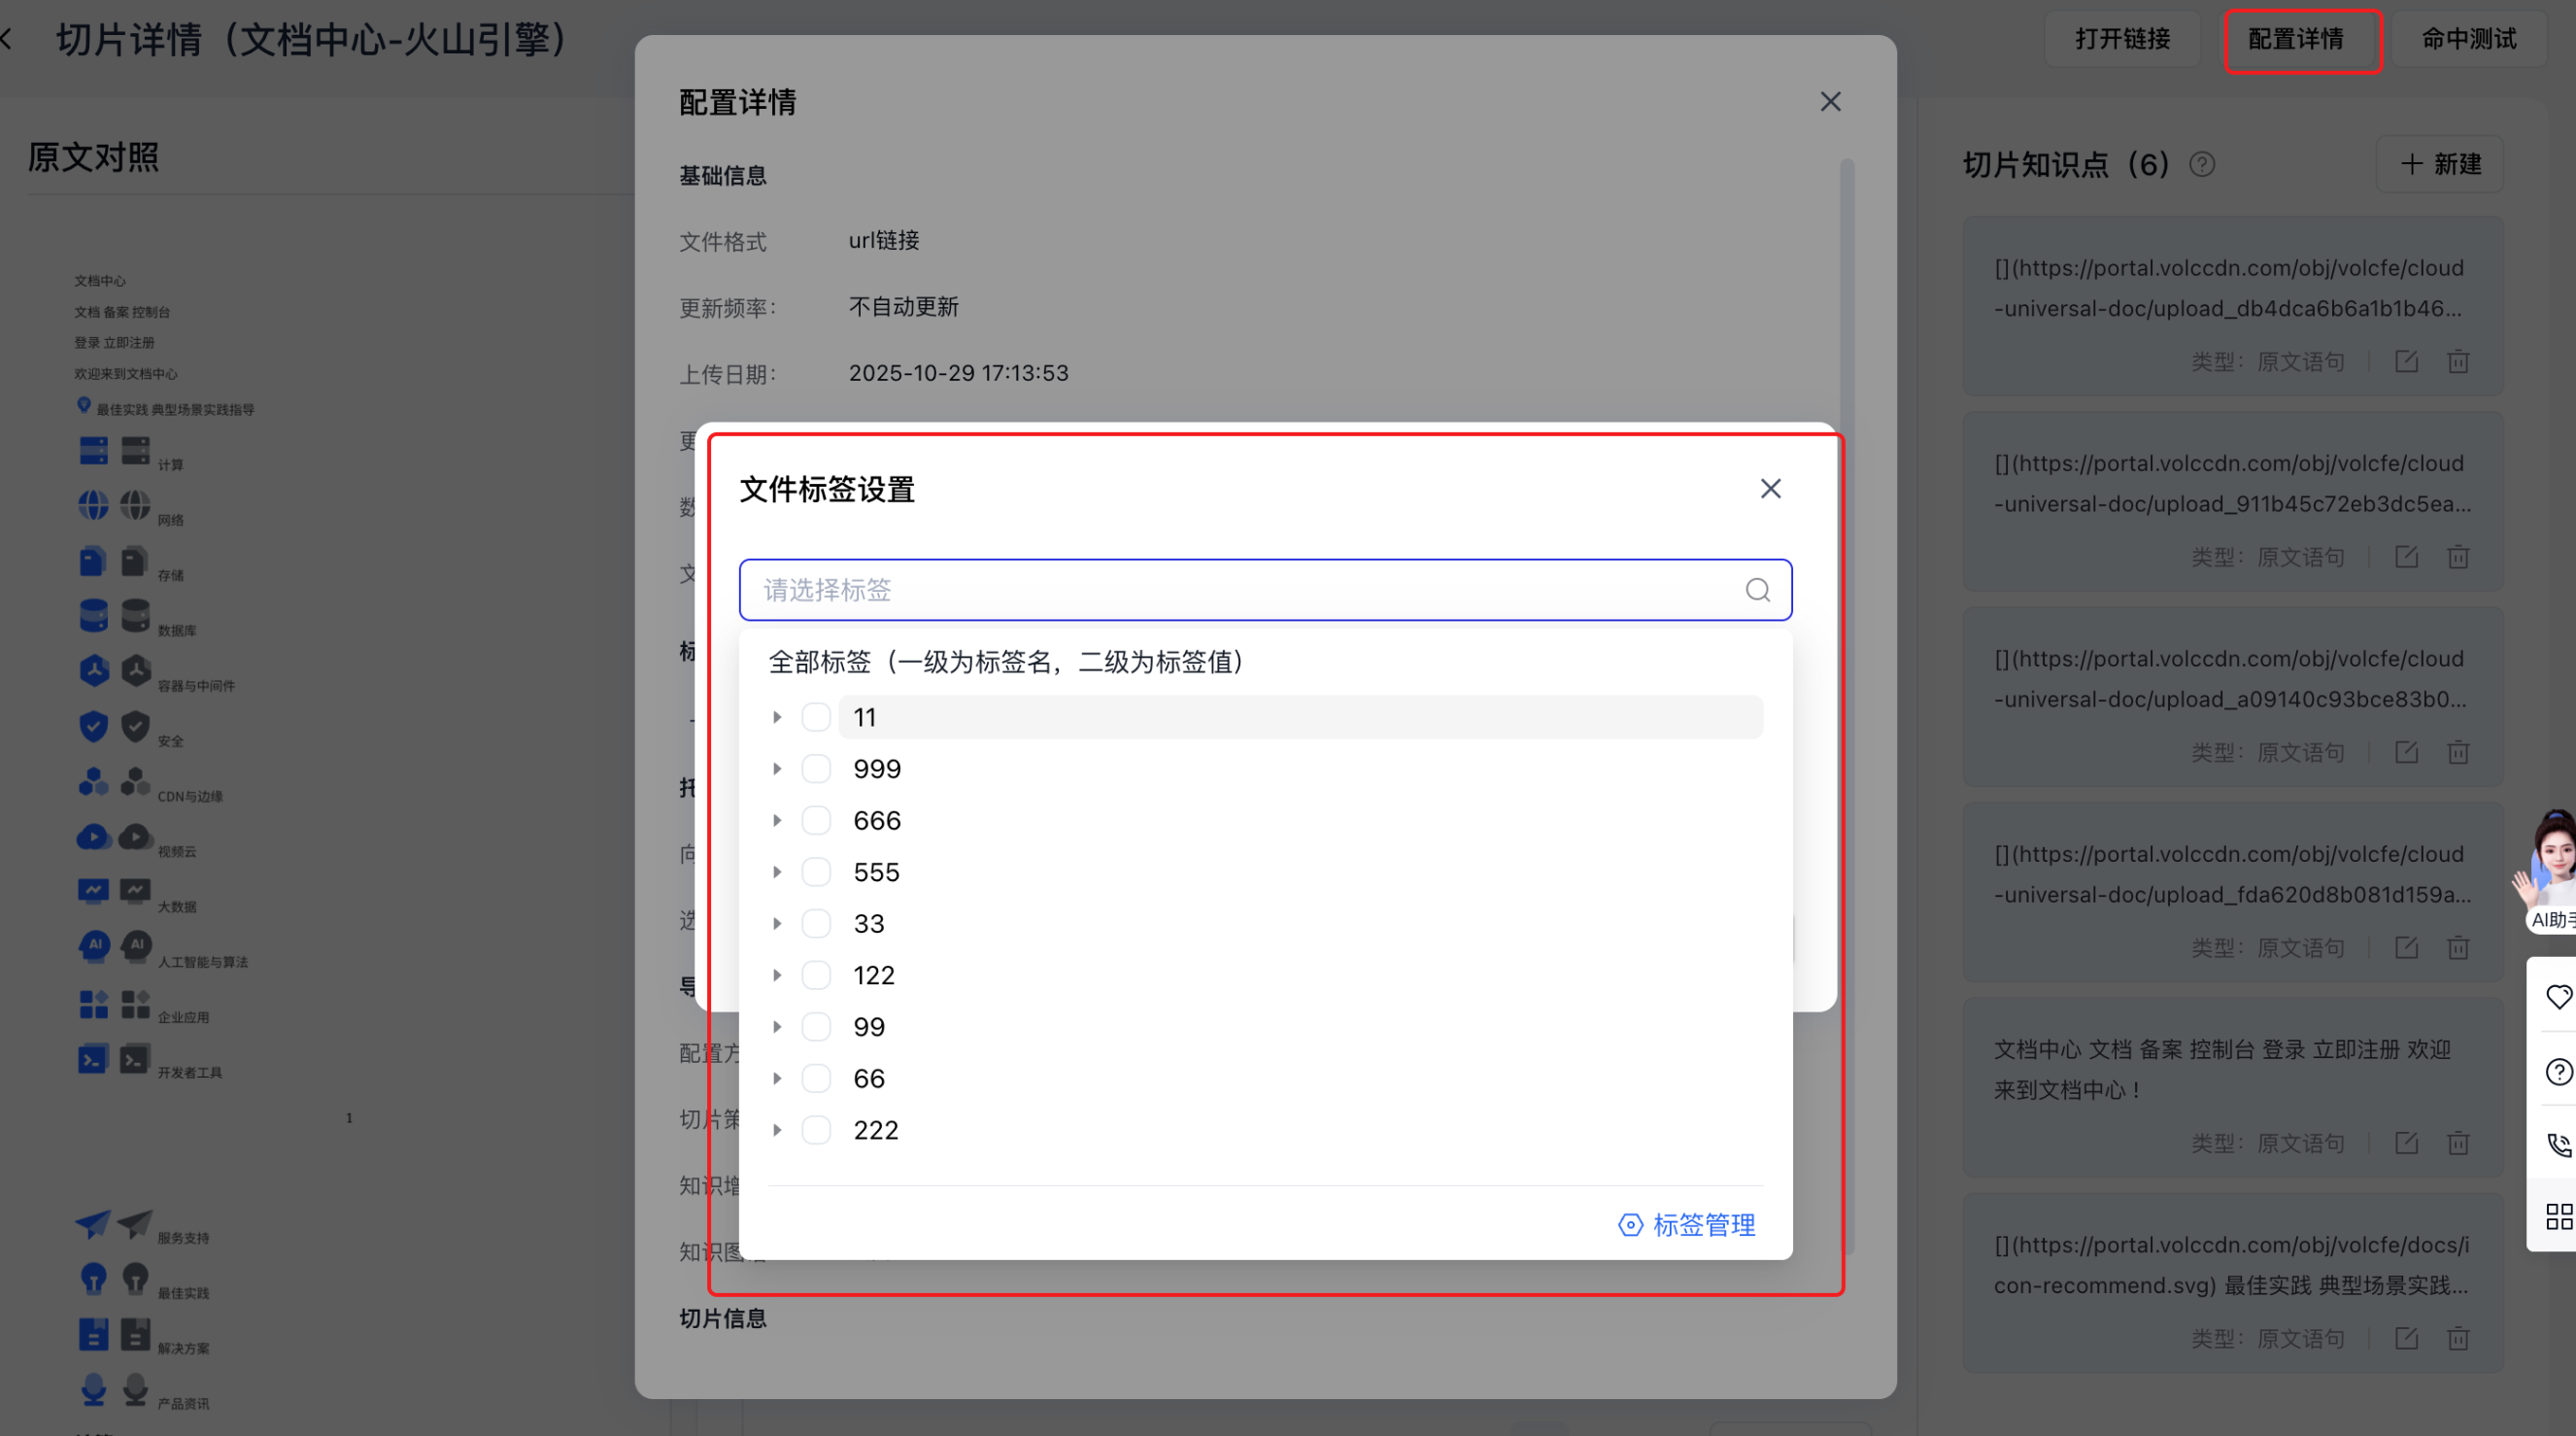Click the help icon beside 切片知识点

coord(2202,164)
